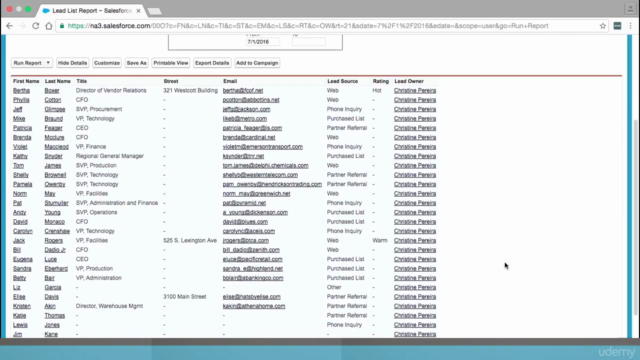Click email jeffg@jackson.com
The height and width of the screenshot is (360, 640).
point(247,109)
